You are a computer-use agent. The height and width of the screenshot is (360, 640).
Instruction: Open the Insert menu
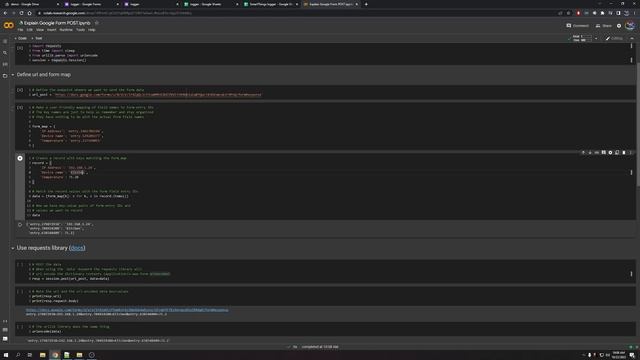[51, 30]
